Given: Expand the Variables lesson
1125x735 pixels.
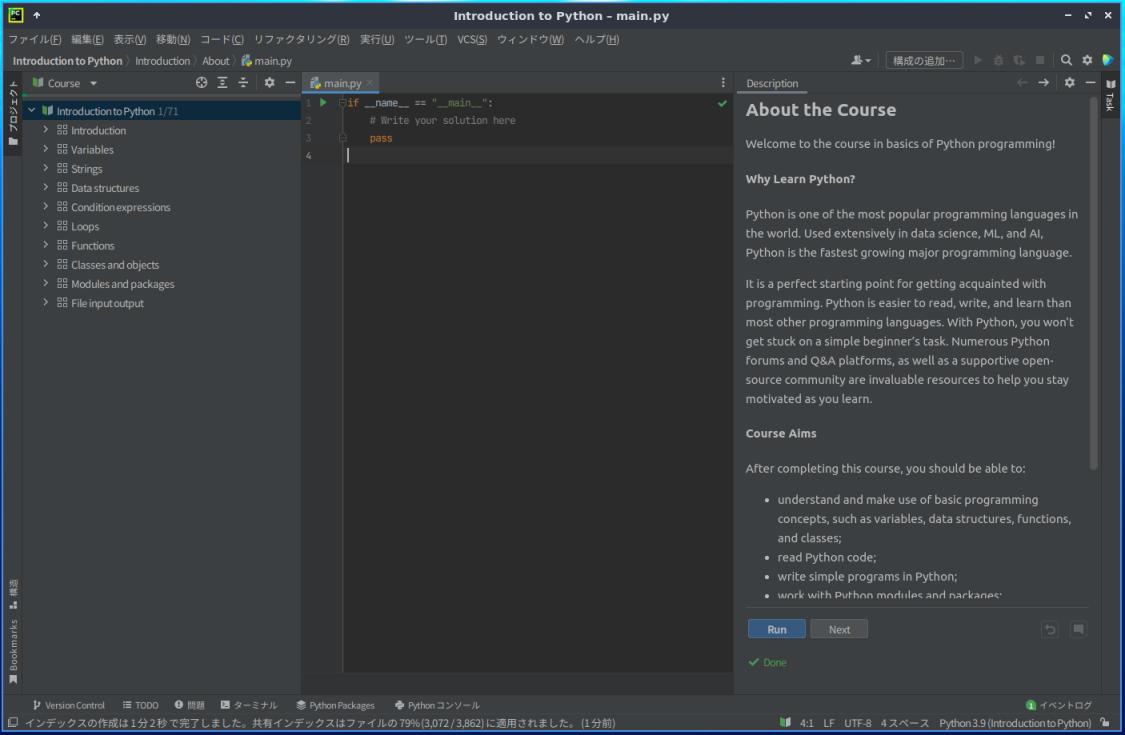Looking at the screenshot, I should coord(46,149).
